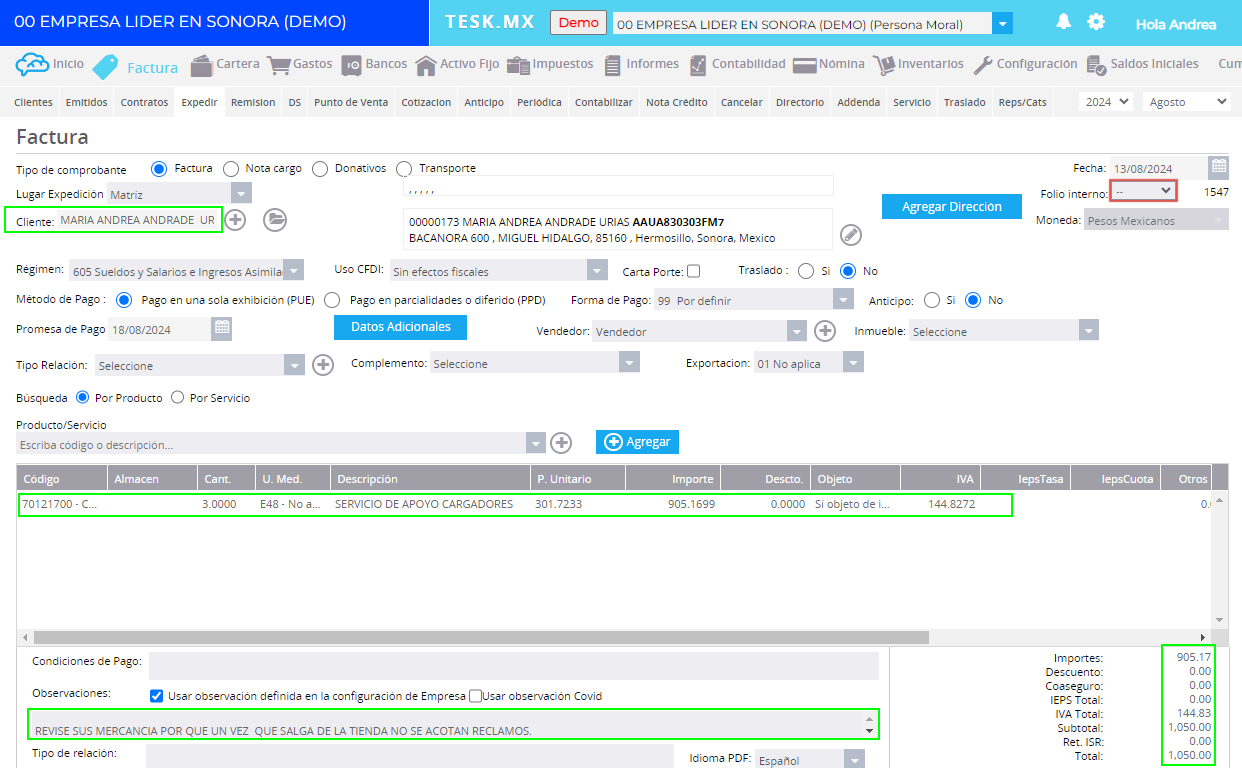Viewport: 1242px width, 768px height.
Task: Switch to Nota Credito tab
Action: [677, 102]
